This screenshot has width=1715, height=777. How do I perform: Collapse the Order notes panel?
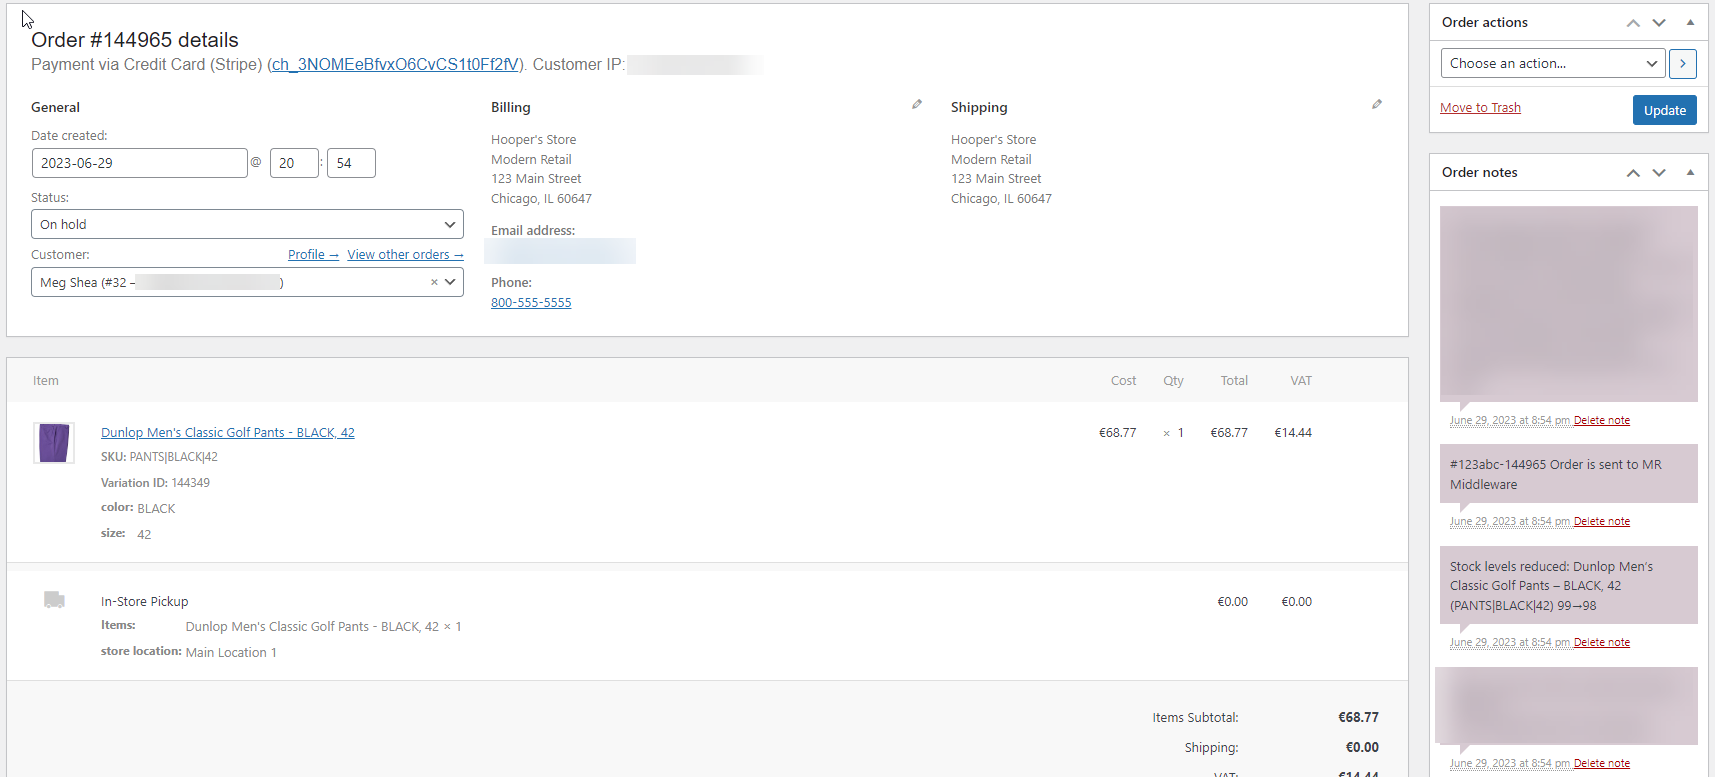point(1690,173)
